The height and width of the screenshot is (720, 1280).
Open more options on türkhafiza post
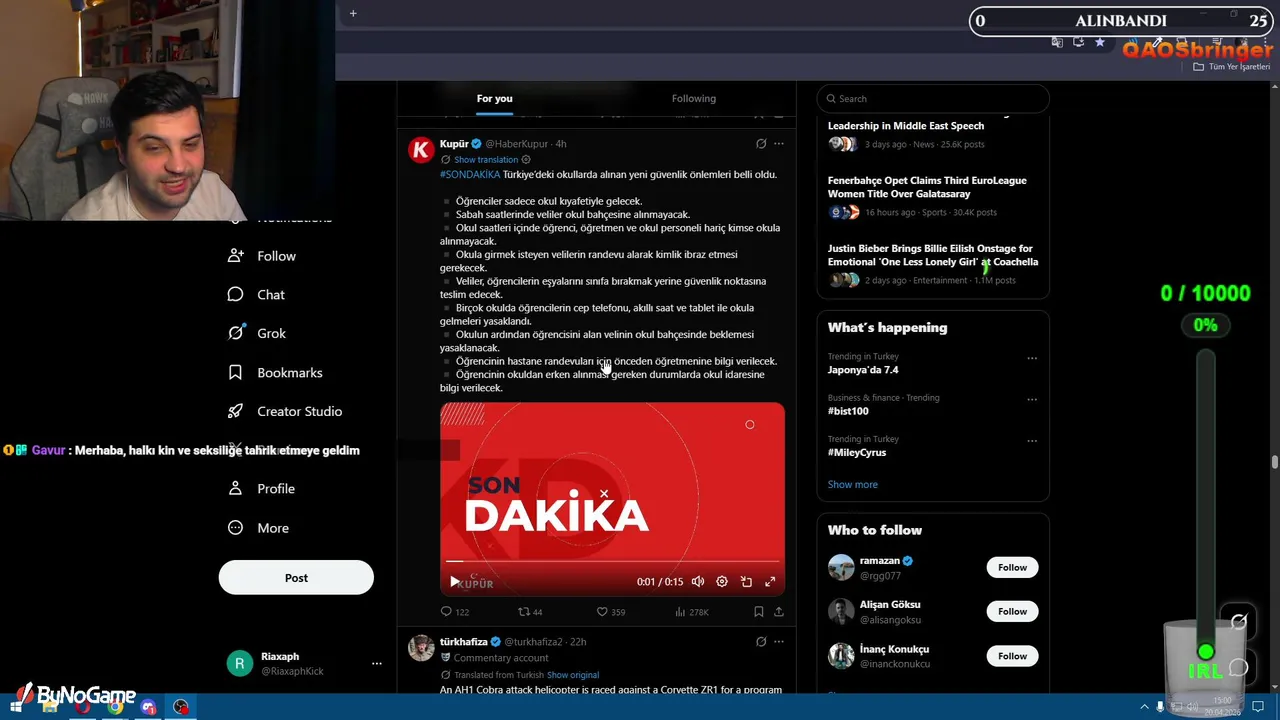pyautogui.click(x=779, y=642)
